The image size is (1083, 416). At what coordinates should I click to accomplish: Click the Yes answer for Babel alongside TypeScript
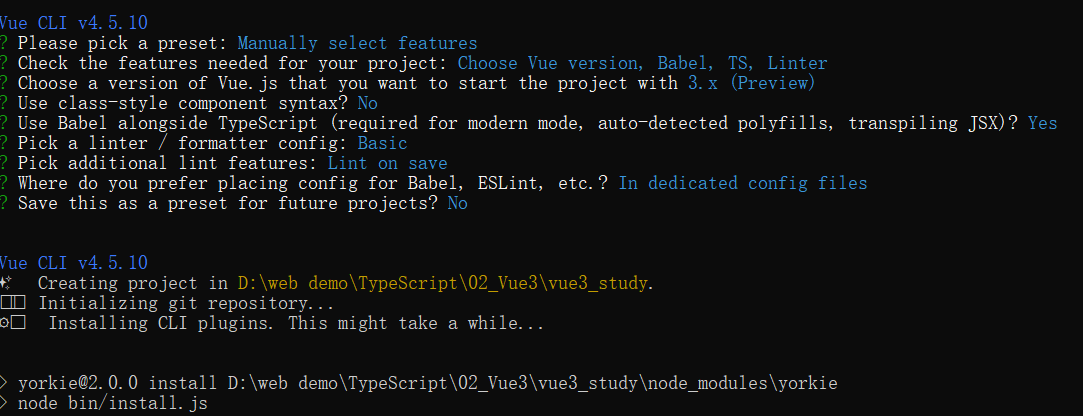point(1042,124)
